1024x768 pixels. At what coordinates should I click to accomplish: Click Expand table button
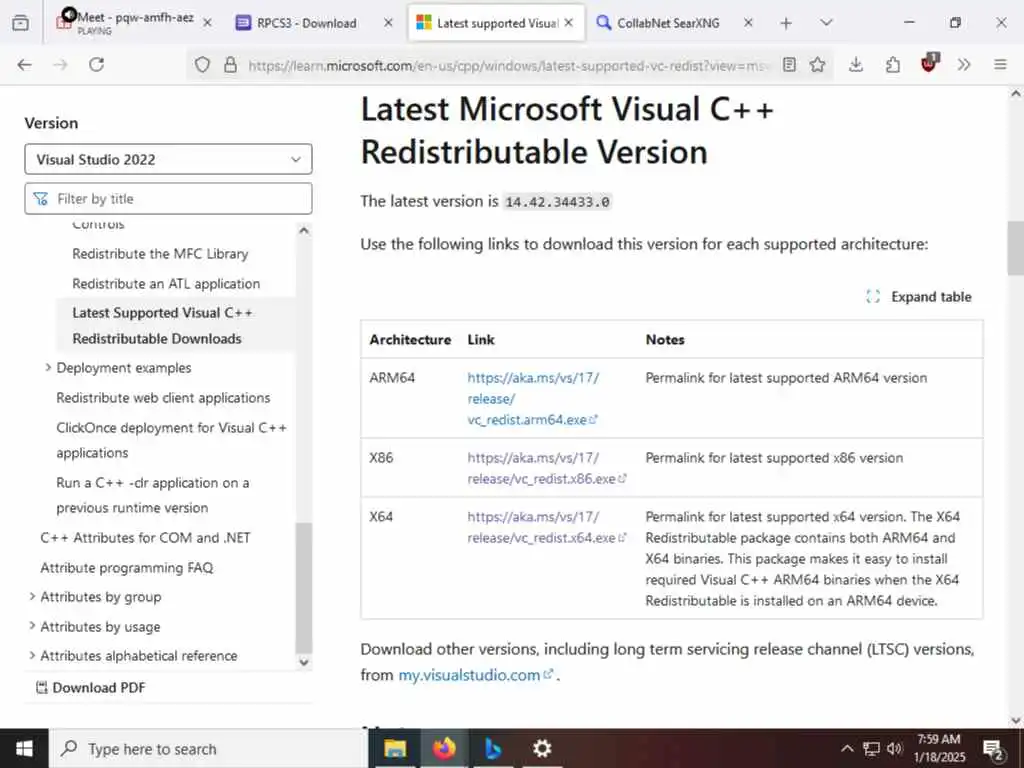click(x=919, y=297)
